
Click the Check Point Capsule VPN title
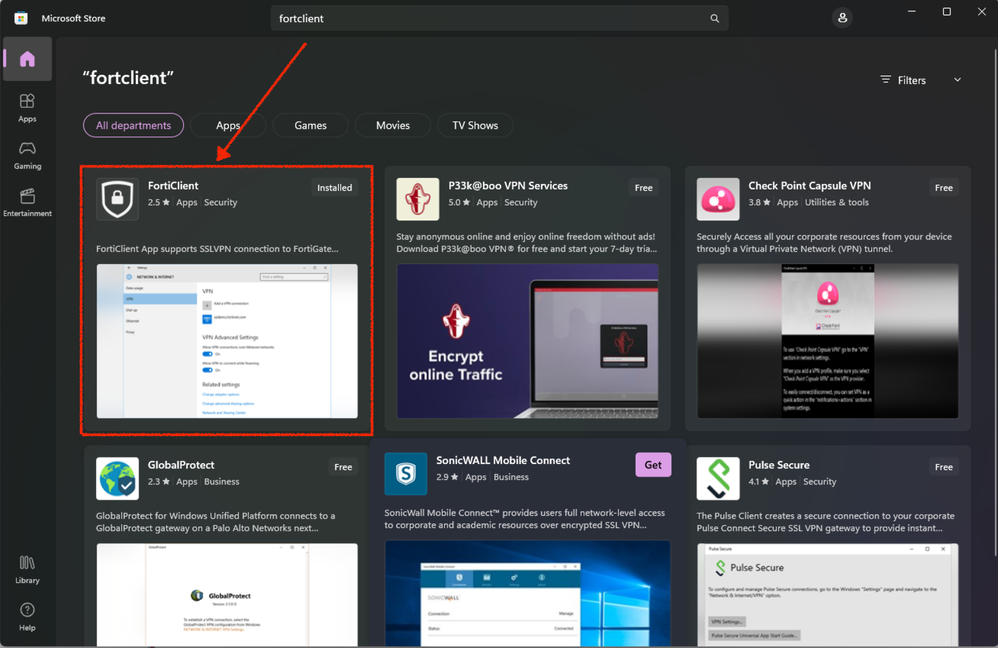coord(810,186)
